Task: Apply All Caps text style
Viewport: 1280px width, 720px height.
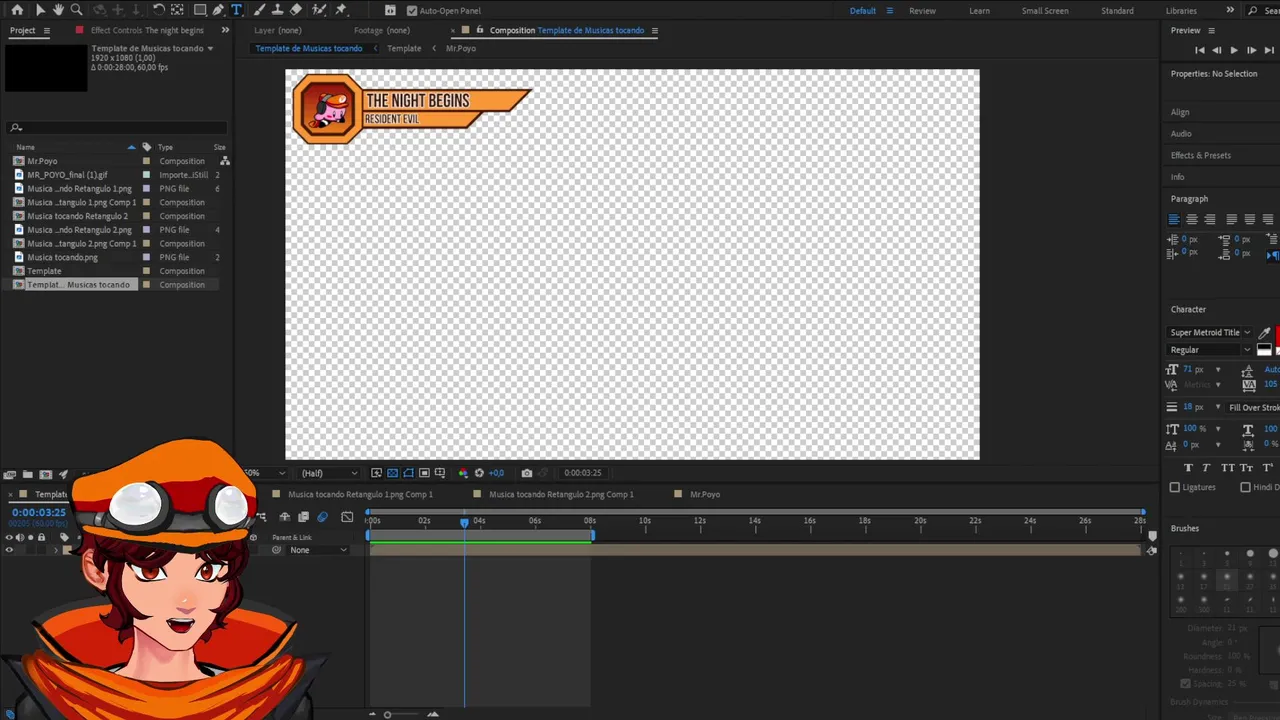Action: (1227, 467)
